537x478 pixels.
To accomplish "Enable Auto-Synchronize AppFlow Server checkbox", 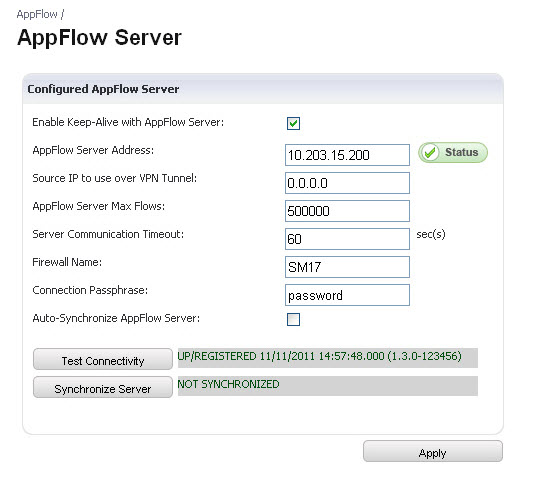I will [294, 319].
